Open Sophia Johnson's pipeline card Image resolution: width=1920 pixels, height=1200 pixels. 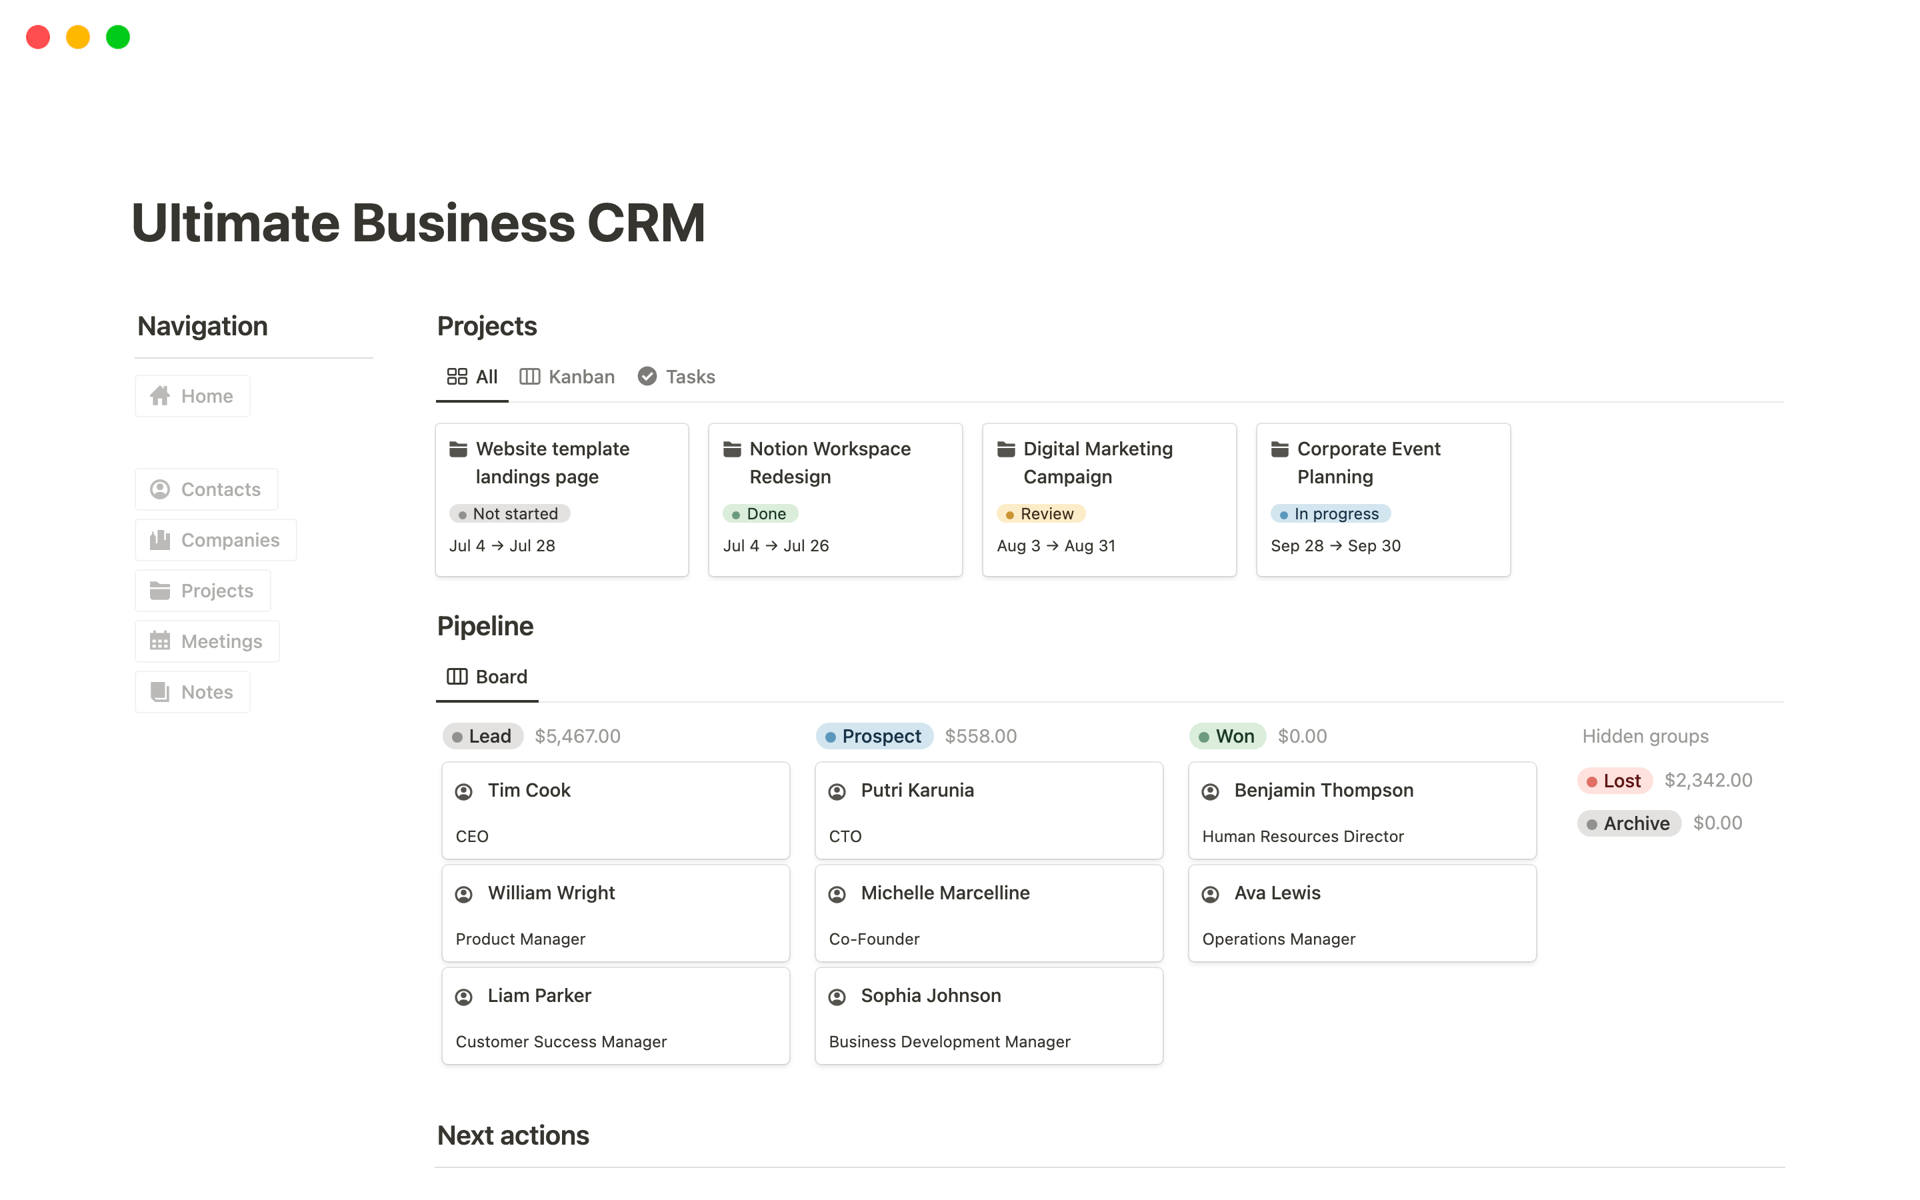[988, 1016]
